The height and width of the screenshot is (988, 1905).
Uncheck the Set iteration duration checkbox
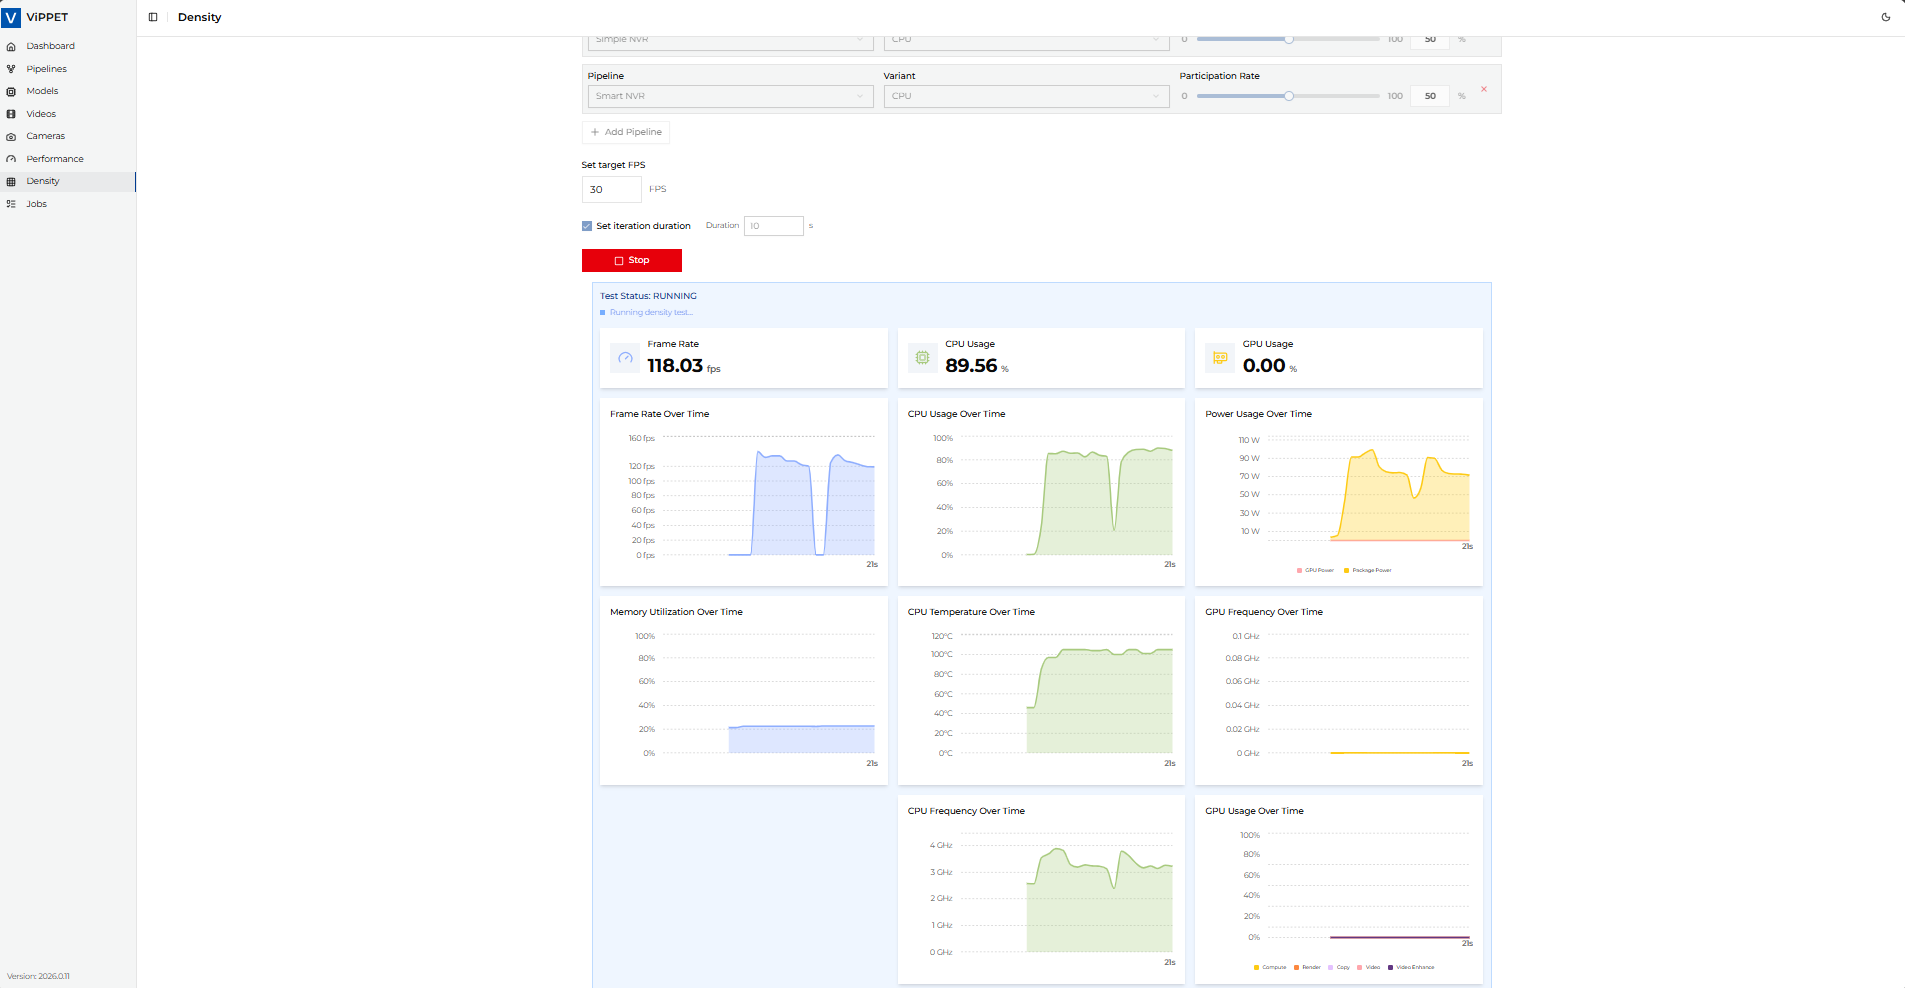[587, 226]
